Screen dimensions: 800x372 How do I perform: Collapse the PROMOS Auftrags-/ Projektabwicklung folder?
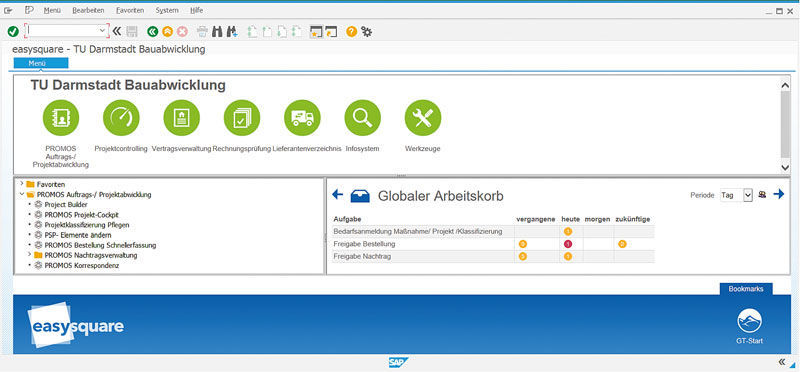pyautogui.click(x=21, y=194)
